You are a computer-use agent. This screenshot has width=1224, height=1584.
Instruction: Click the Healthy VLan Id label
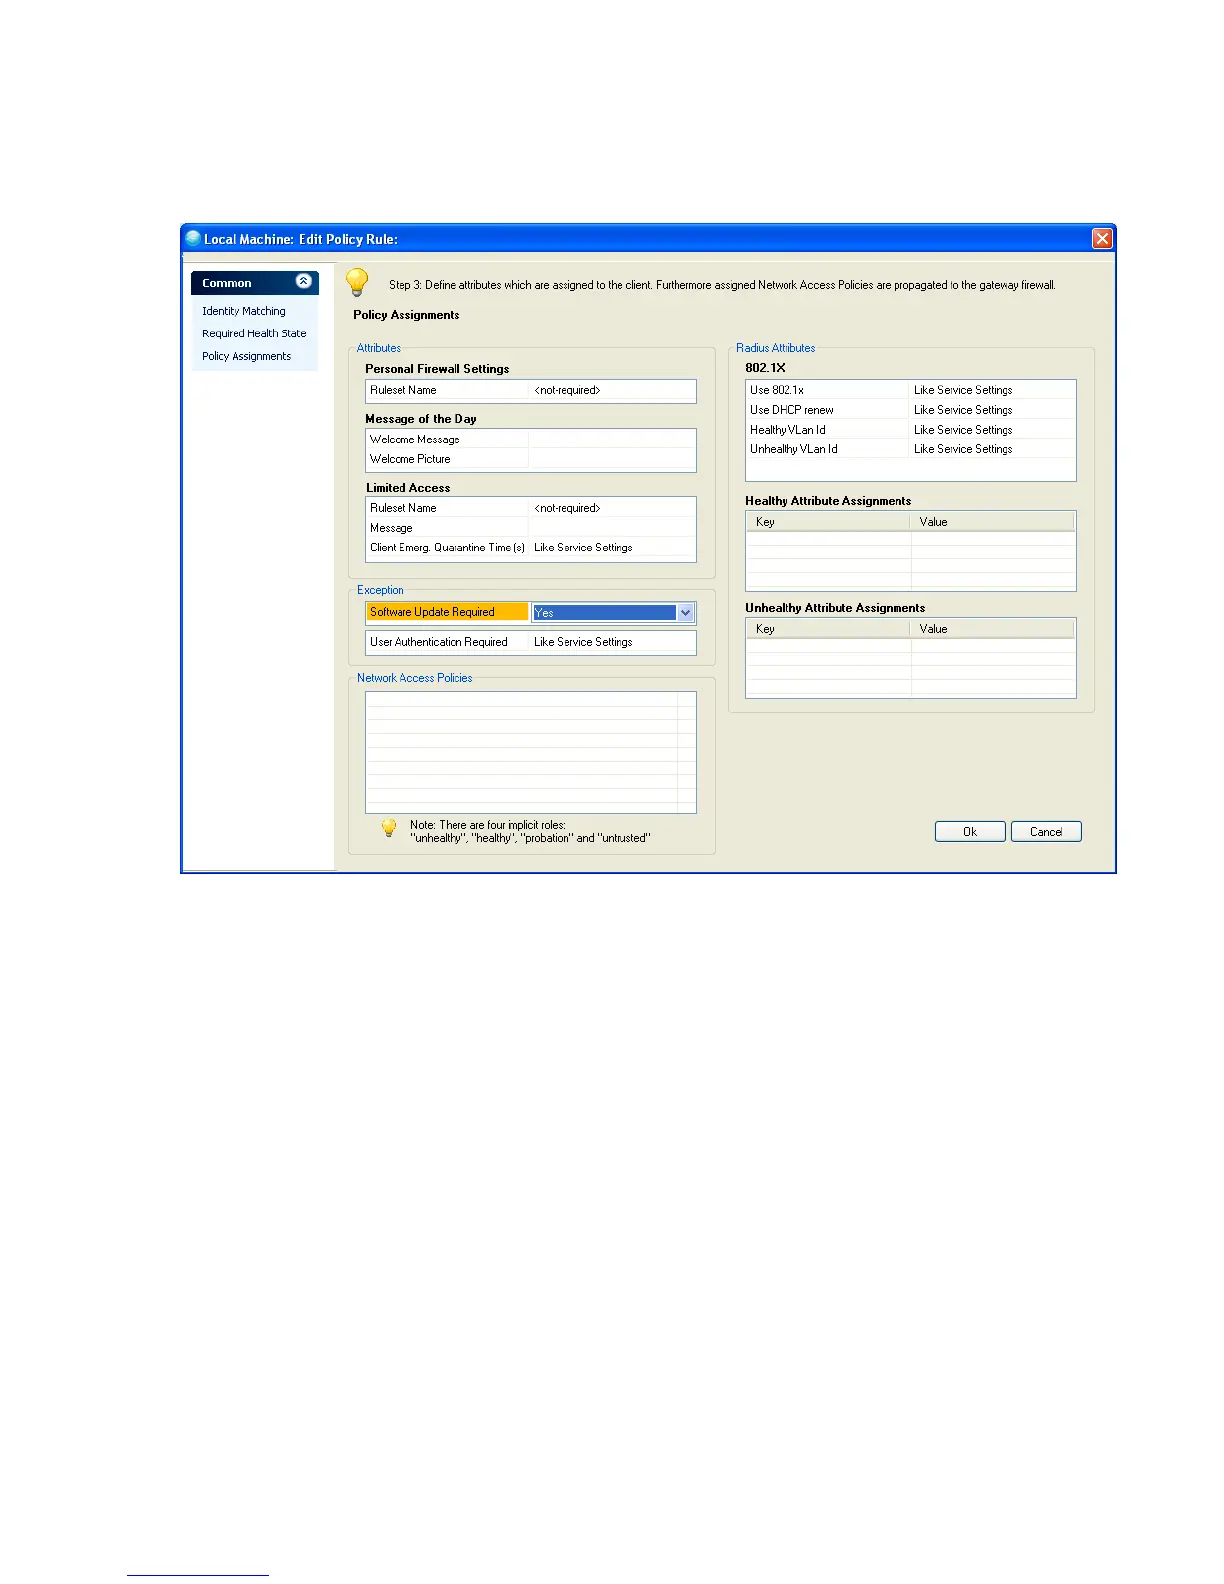[788, 430]
